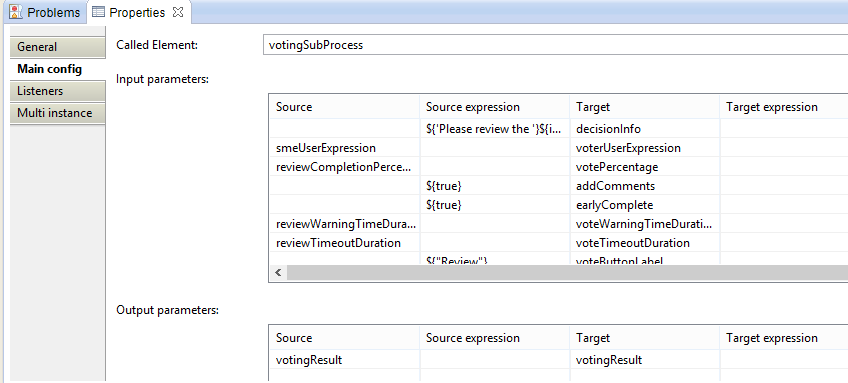Select the ${true} expression for addComments

point(494,186)
